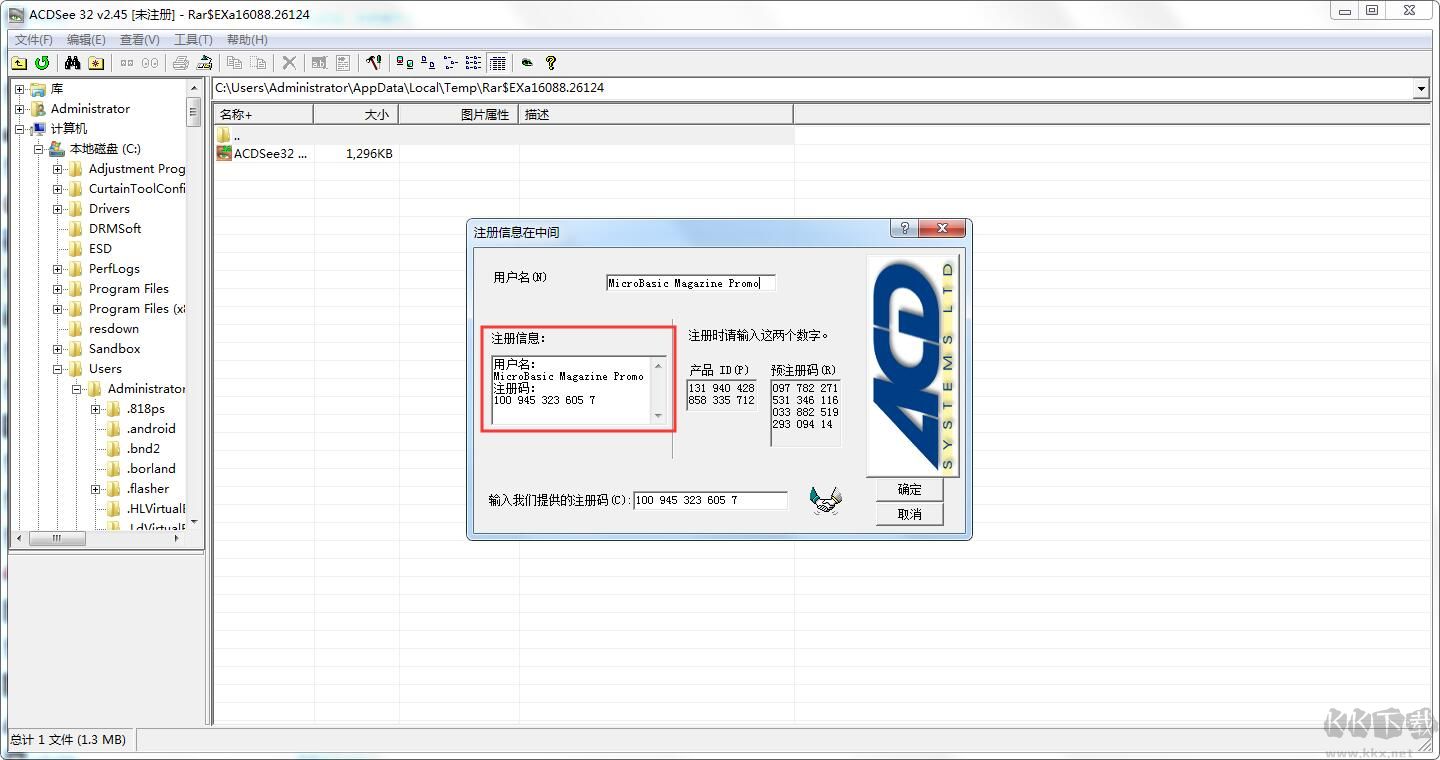The height and width of the screenshot is (760, 1440).
Task: Select large icons view toolbar button
Action: pyautogui.click(x=404, y=63)
